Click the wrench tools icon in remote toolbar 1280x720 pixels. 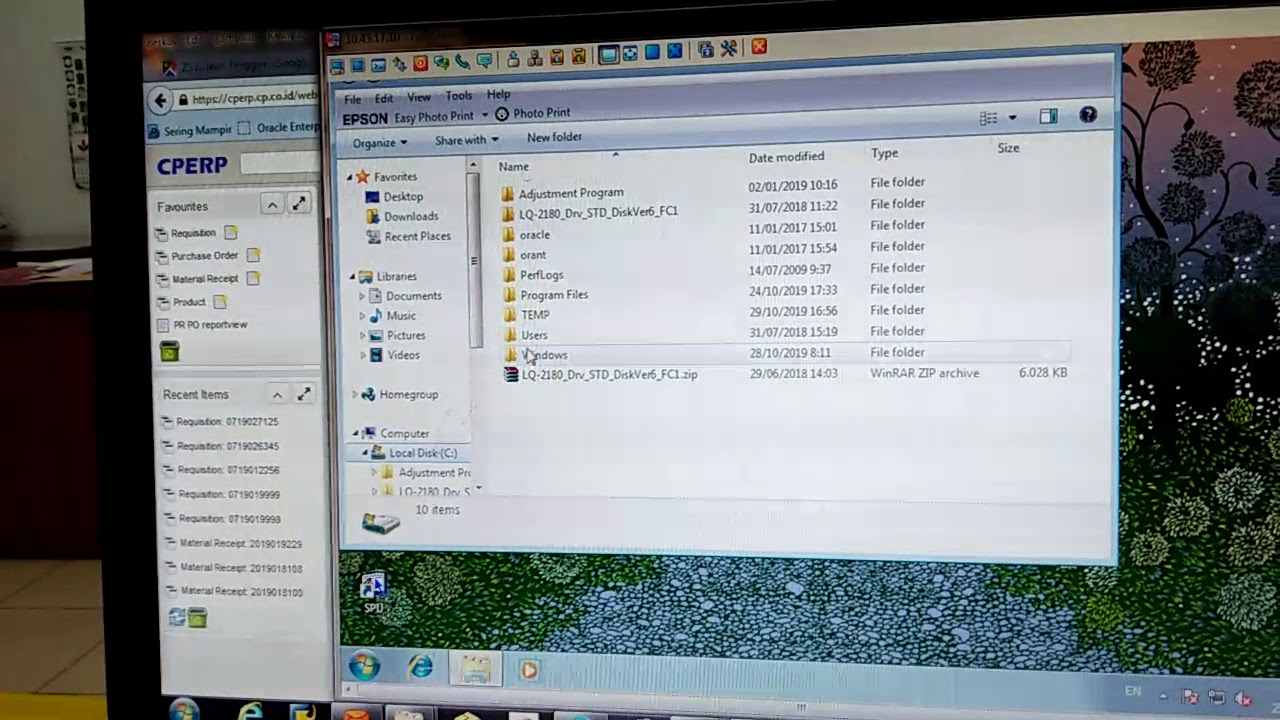pos(728,49)
